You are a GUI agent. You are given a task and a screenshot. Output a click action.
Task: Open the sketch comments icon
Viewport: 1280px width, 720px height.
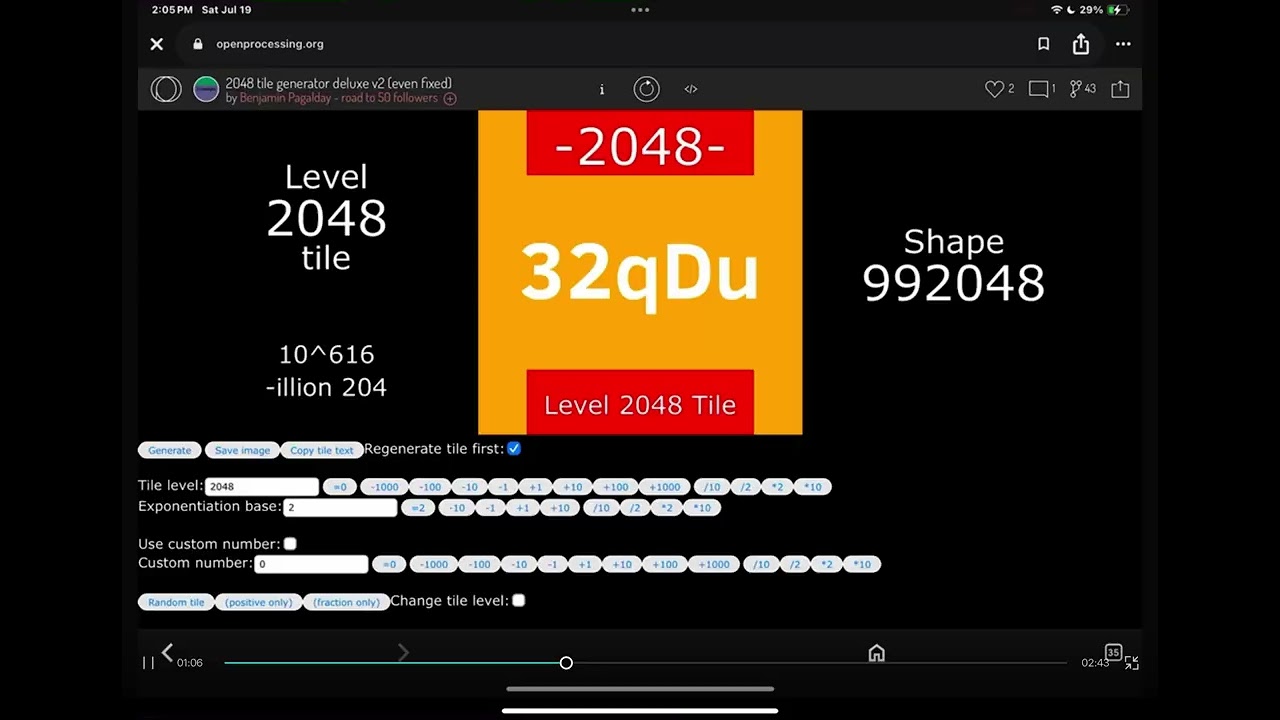click(1039, 89)
